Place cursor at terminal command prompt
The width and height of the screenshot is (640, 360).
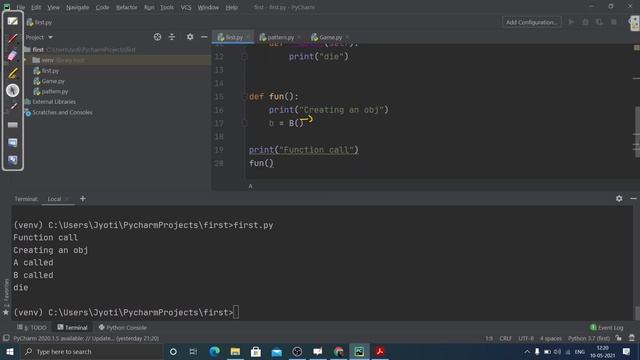pyautogui.click(x=236, y=312)
